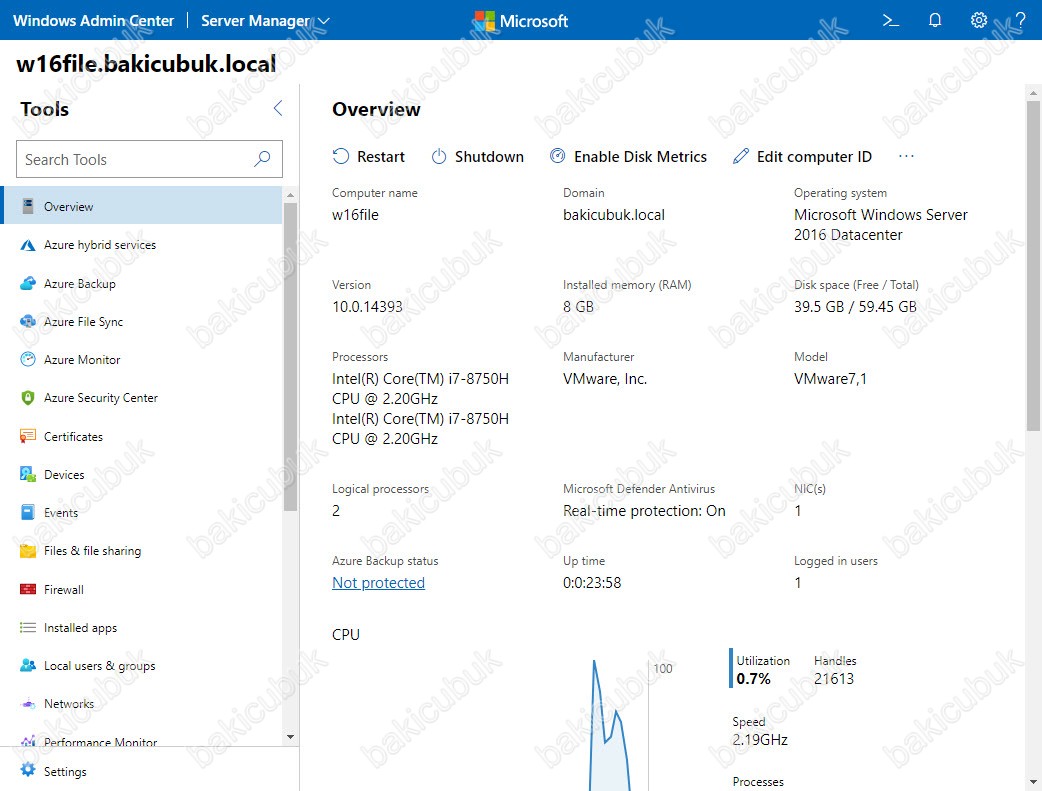Open Installed apps

(143, 627)
